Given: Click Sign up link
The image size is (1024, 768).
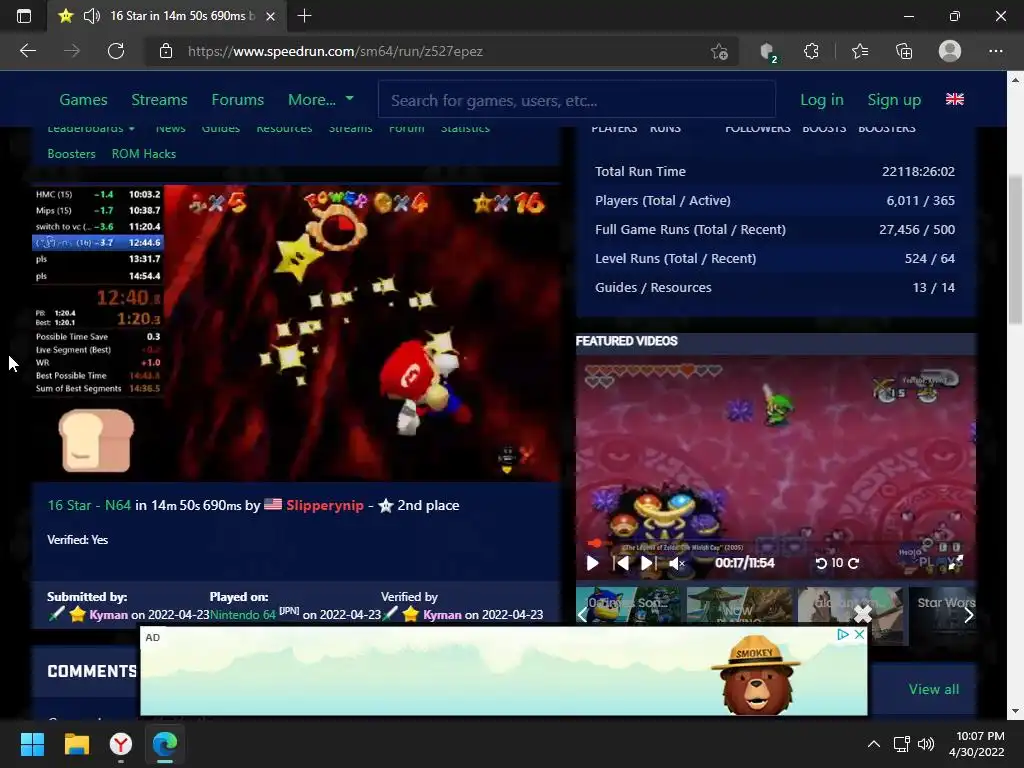Looking at the screenshot, I should click(894, 100).
